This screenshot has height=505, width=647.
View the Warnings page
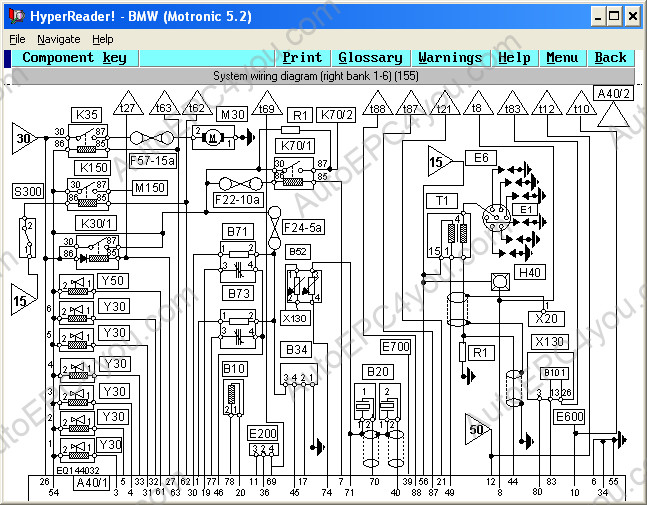coord(450,58)
